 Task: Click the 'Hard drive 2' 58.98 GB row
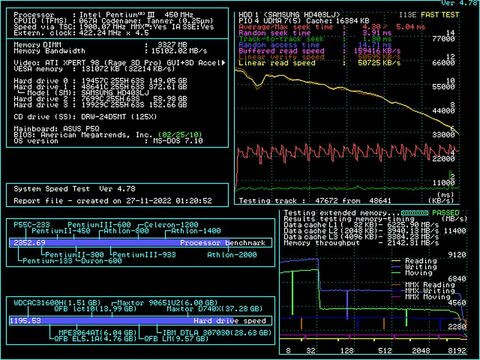click(x=100, y=99)
